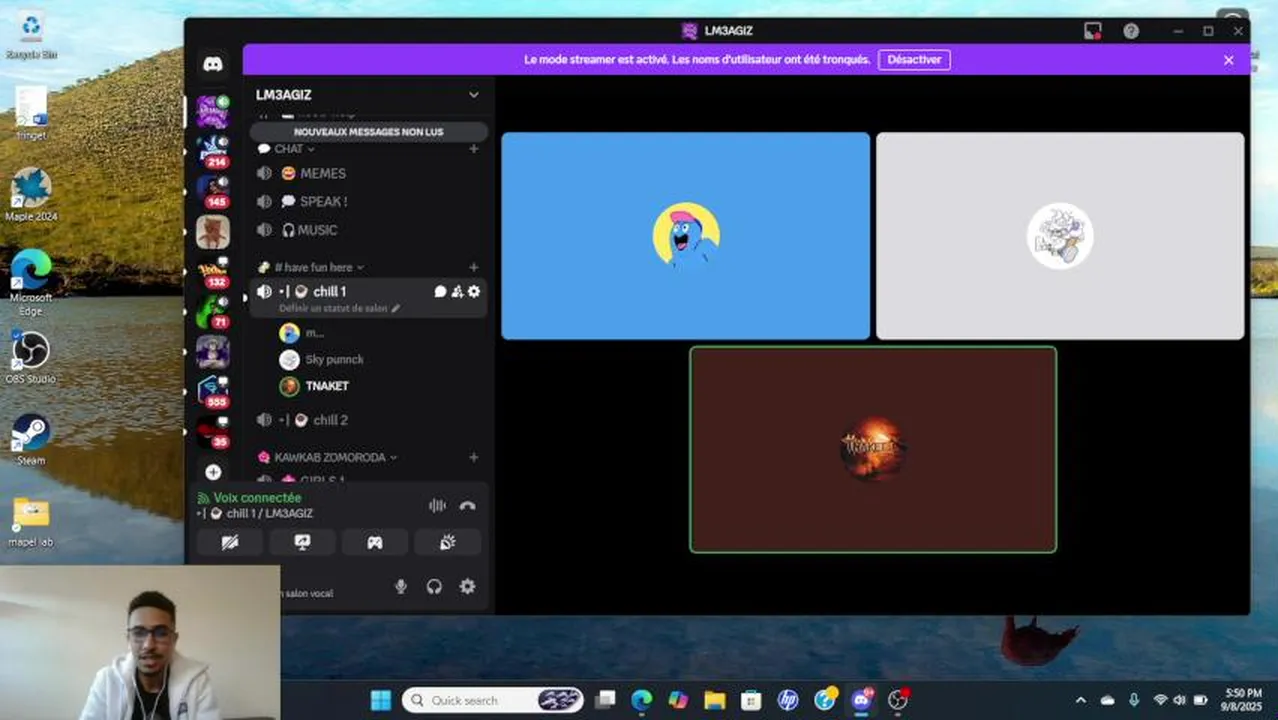Open user settings gear at bottom
This screenshot has height=720, width=1278.
tap(467, 587)
